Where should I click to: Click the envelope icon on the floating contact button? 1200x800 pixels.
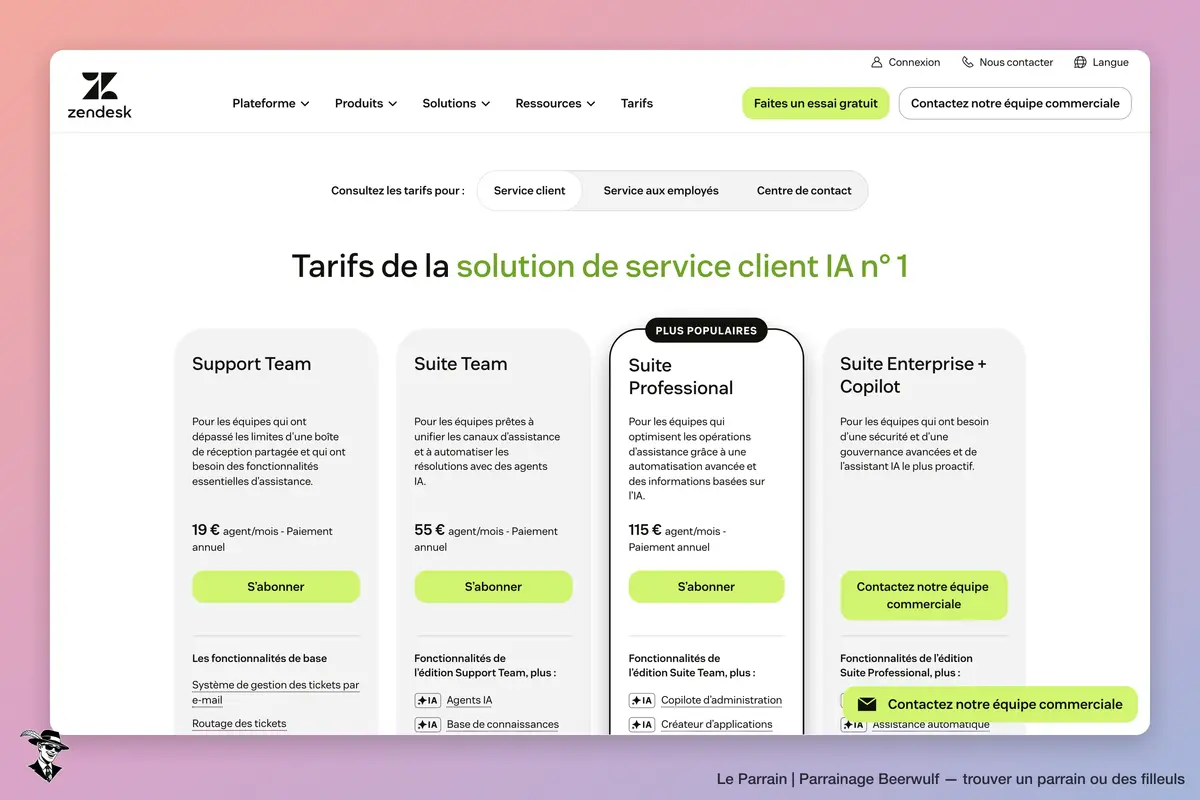click(x=867, y=704)
